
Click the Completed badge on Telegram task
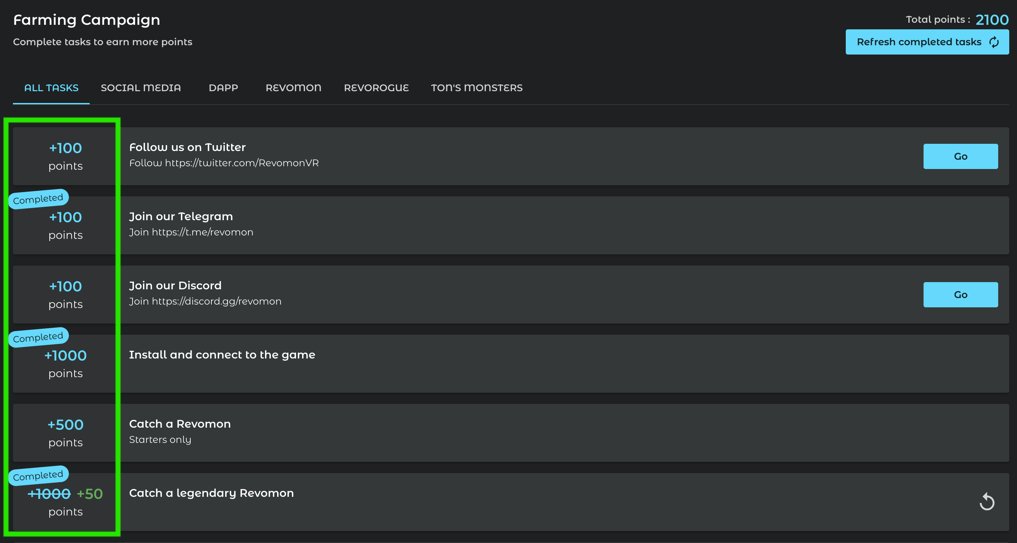click(x=38, y=199)
